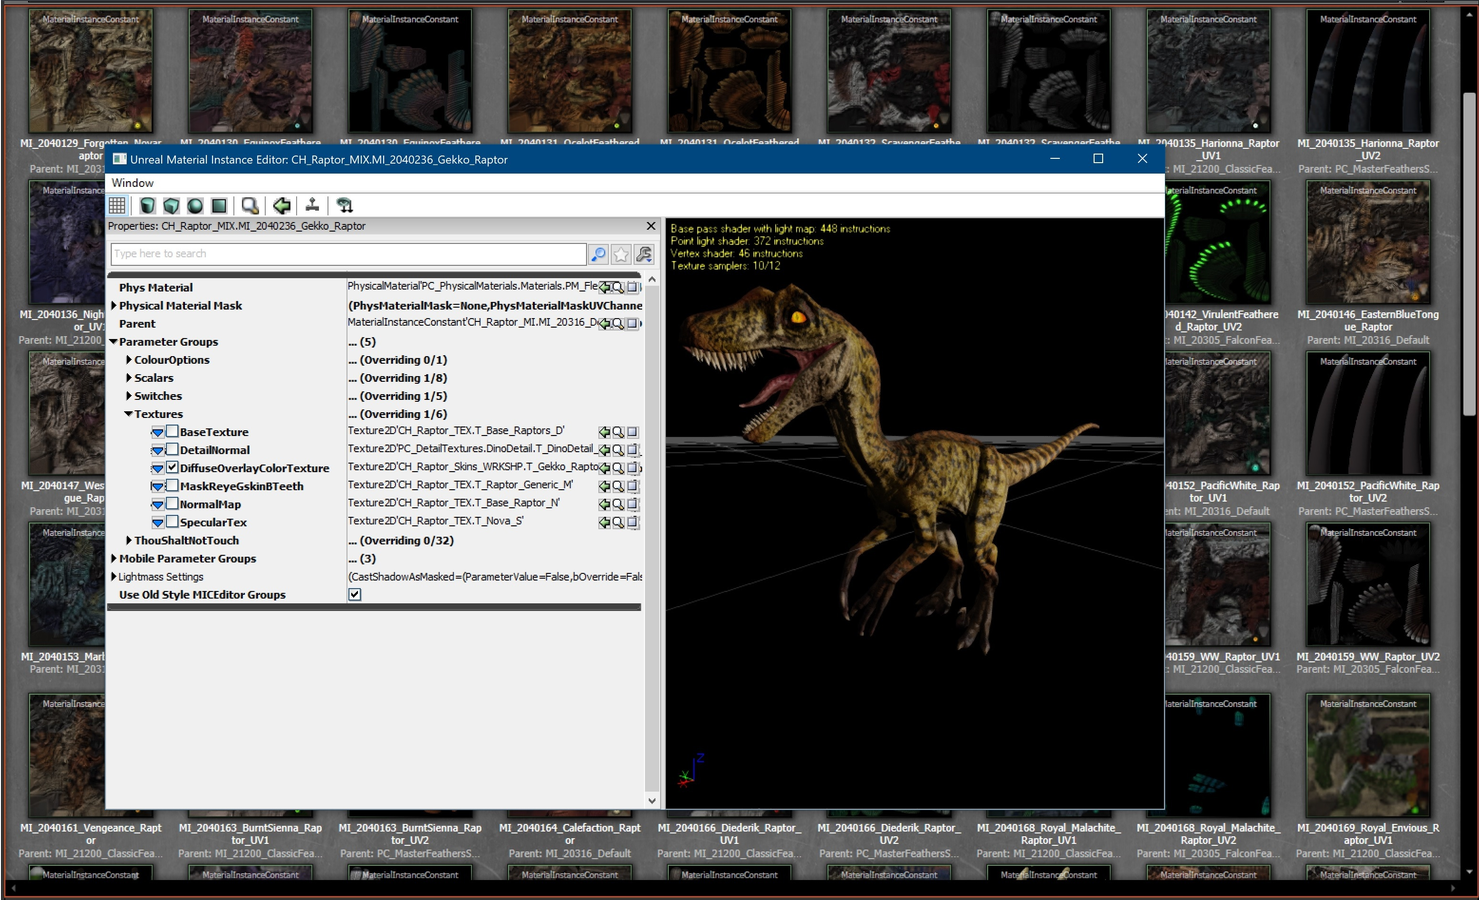Uncheck Use Old Style MICEditor Groups
Viewport: 1479px width, 900px height.
(355, 595)
